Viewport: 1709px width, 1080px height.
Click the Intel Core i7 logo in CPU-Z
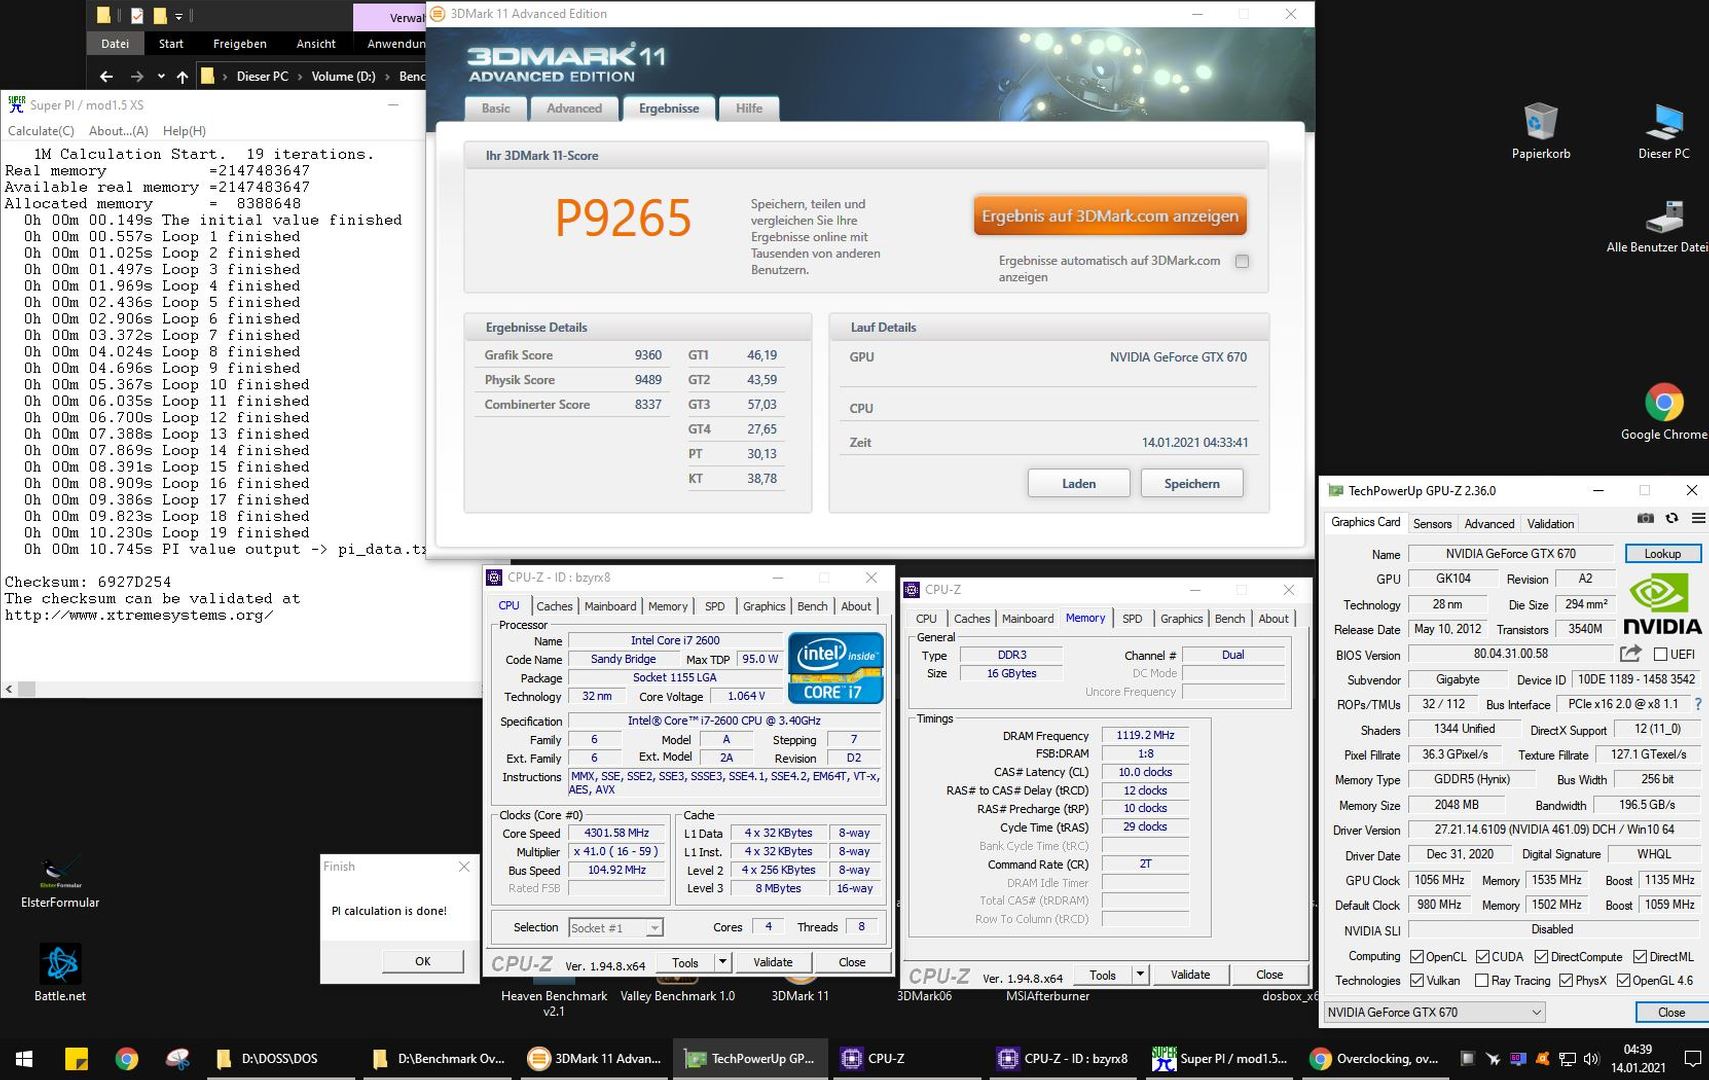(835, 667)
